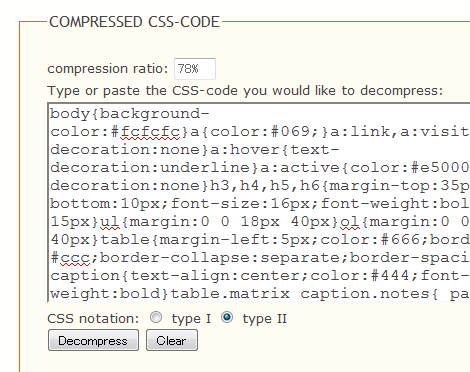Click the 'compression ratio:' label
This screenshot has height=372, width=470.
(x=108, y=69)
